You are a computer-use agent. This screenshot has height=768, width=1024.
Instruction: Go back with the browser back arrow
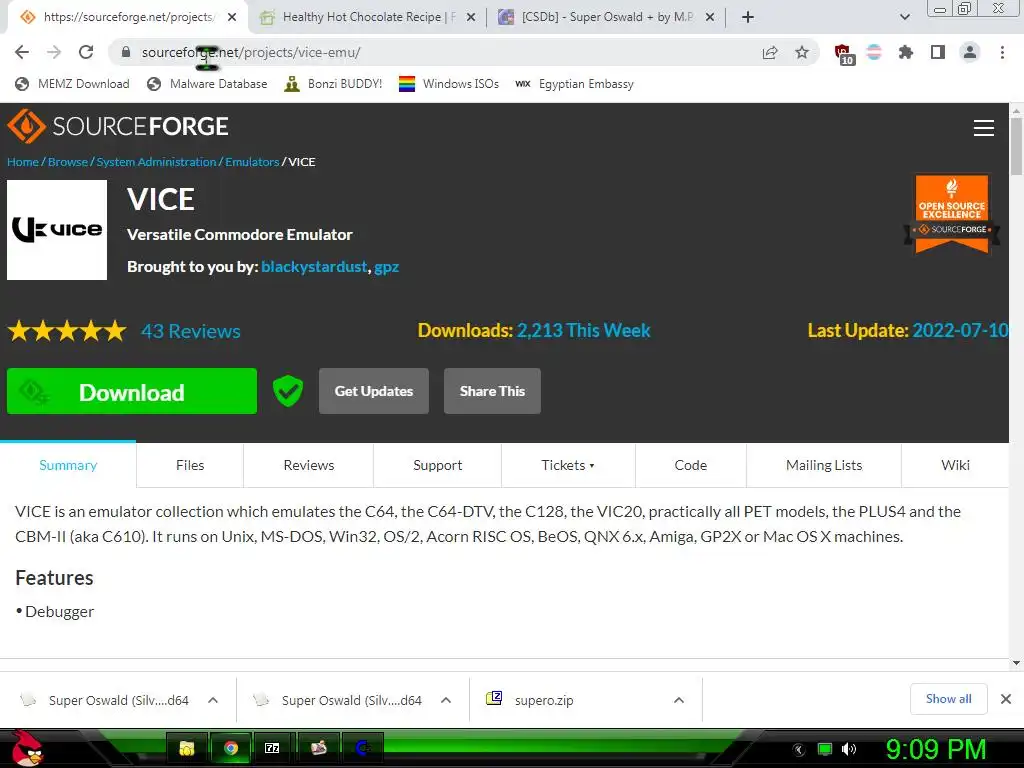coord(22,52)
